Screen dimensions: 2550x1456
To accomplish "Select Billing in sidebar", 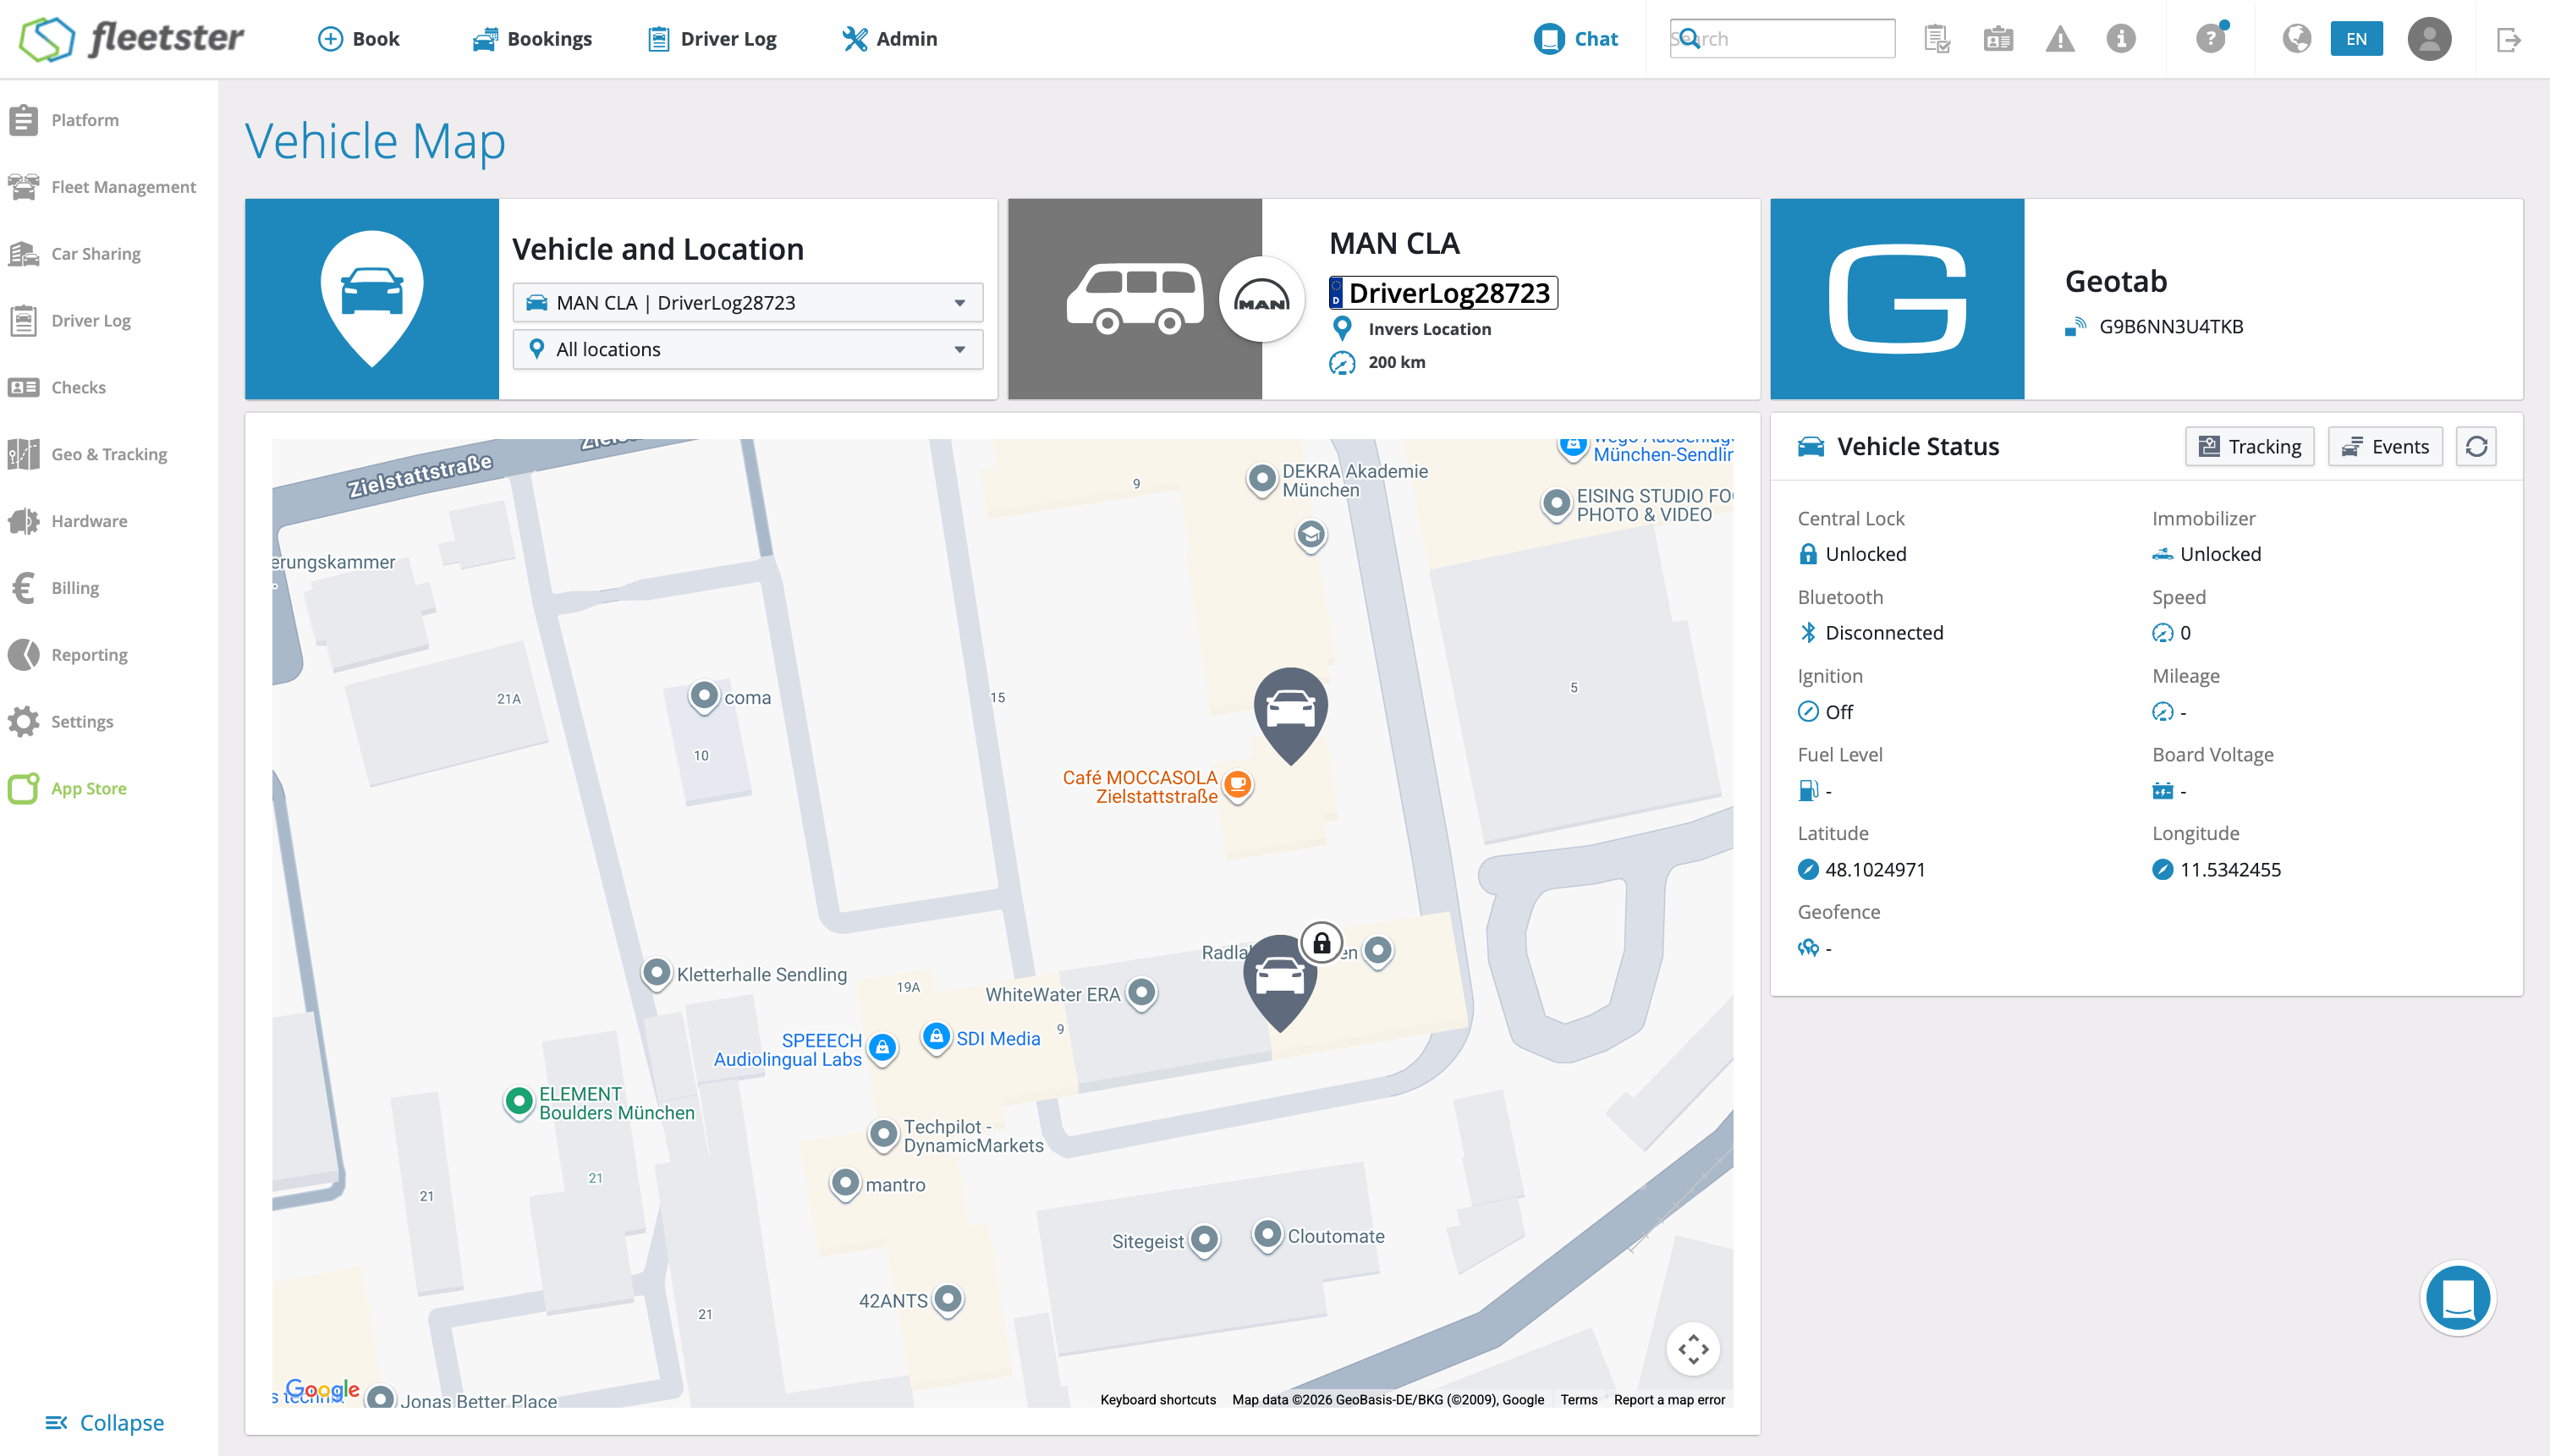I will point(54,588).
